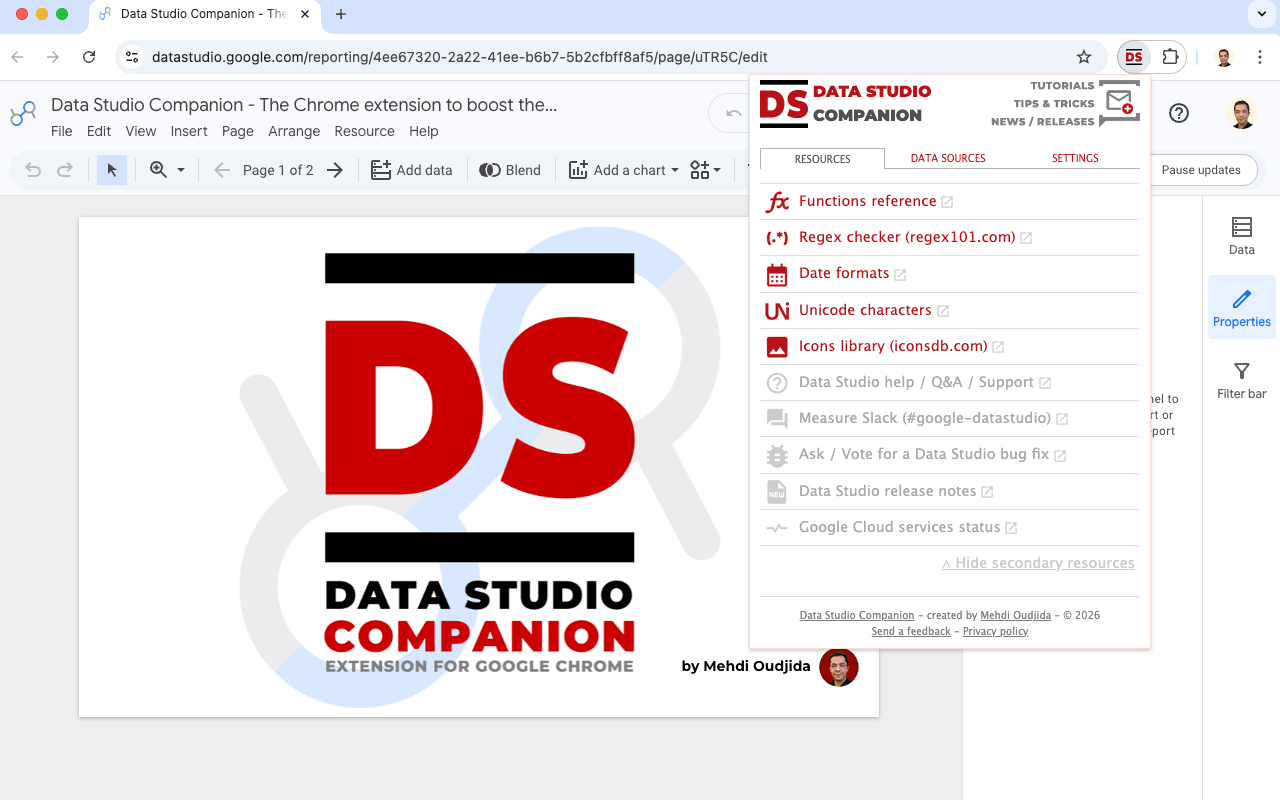Image resolution: width=1280 pixels, height=800 pixels.
Task: Select the Resources tab
Action: point(822,158)
